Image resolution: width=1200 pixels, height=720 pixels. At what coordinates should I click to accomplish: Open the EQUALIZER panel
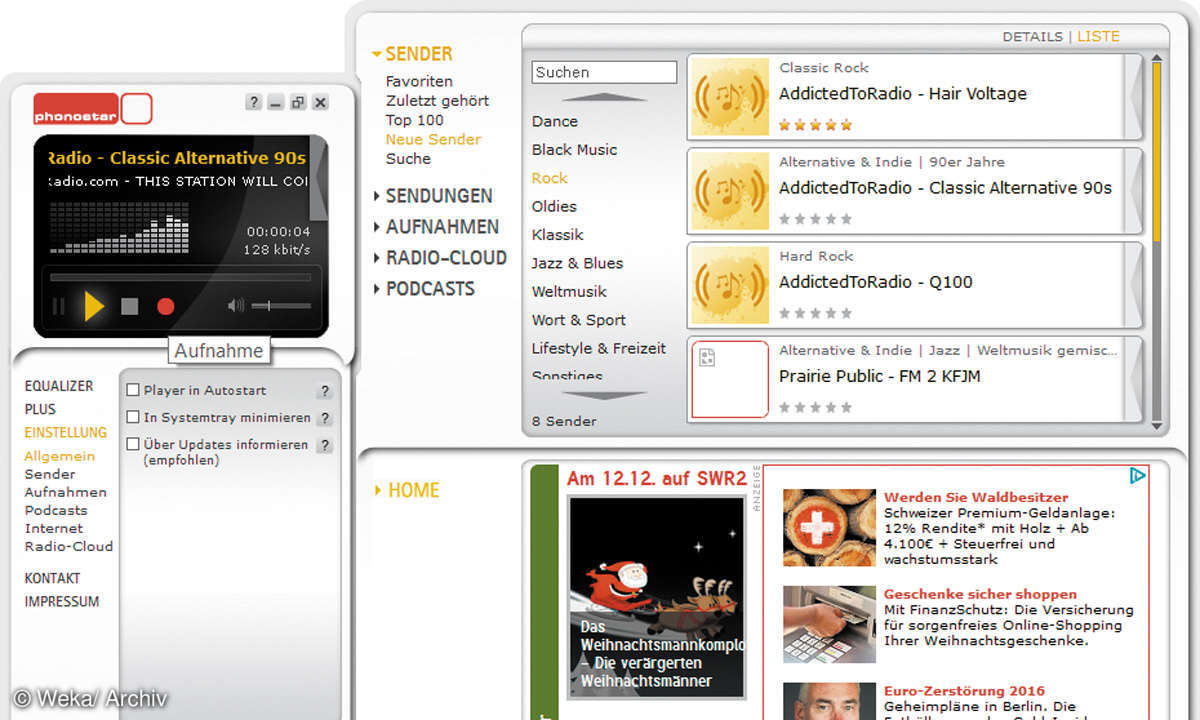click(59, 386)
